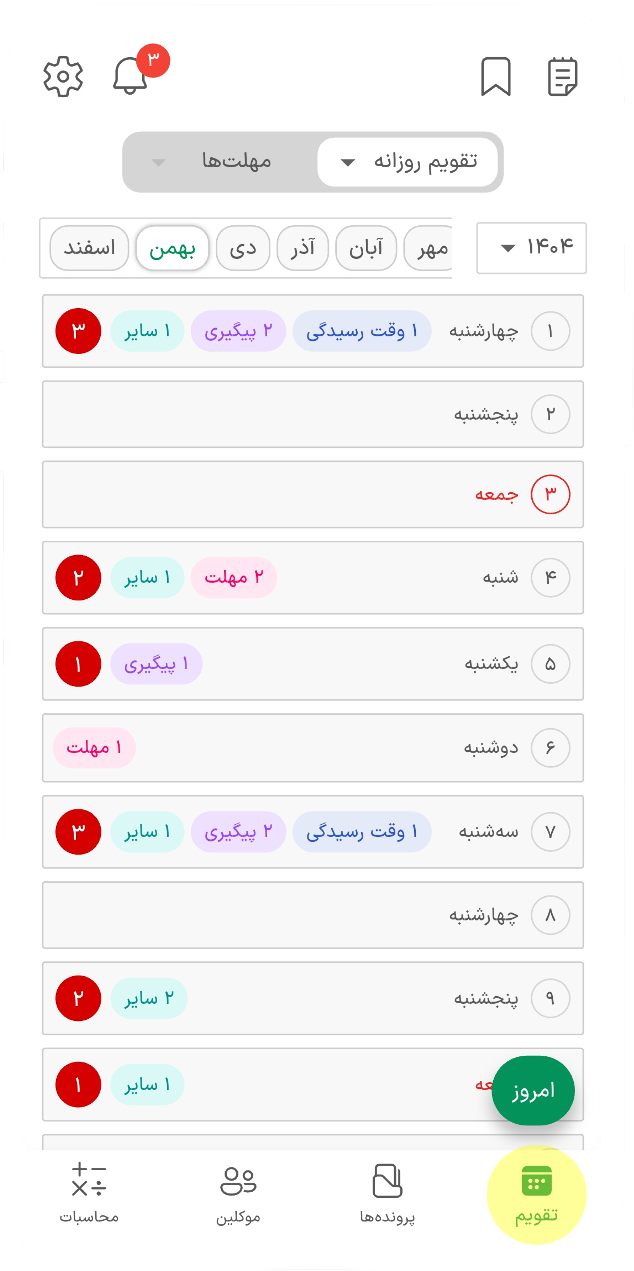Open day ۶ دوشنبه row
This screenshot has height=1271, width=634.
pos(313,747)
